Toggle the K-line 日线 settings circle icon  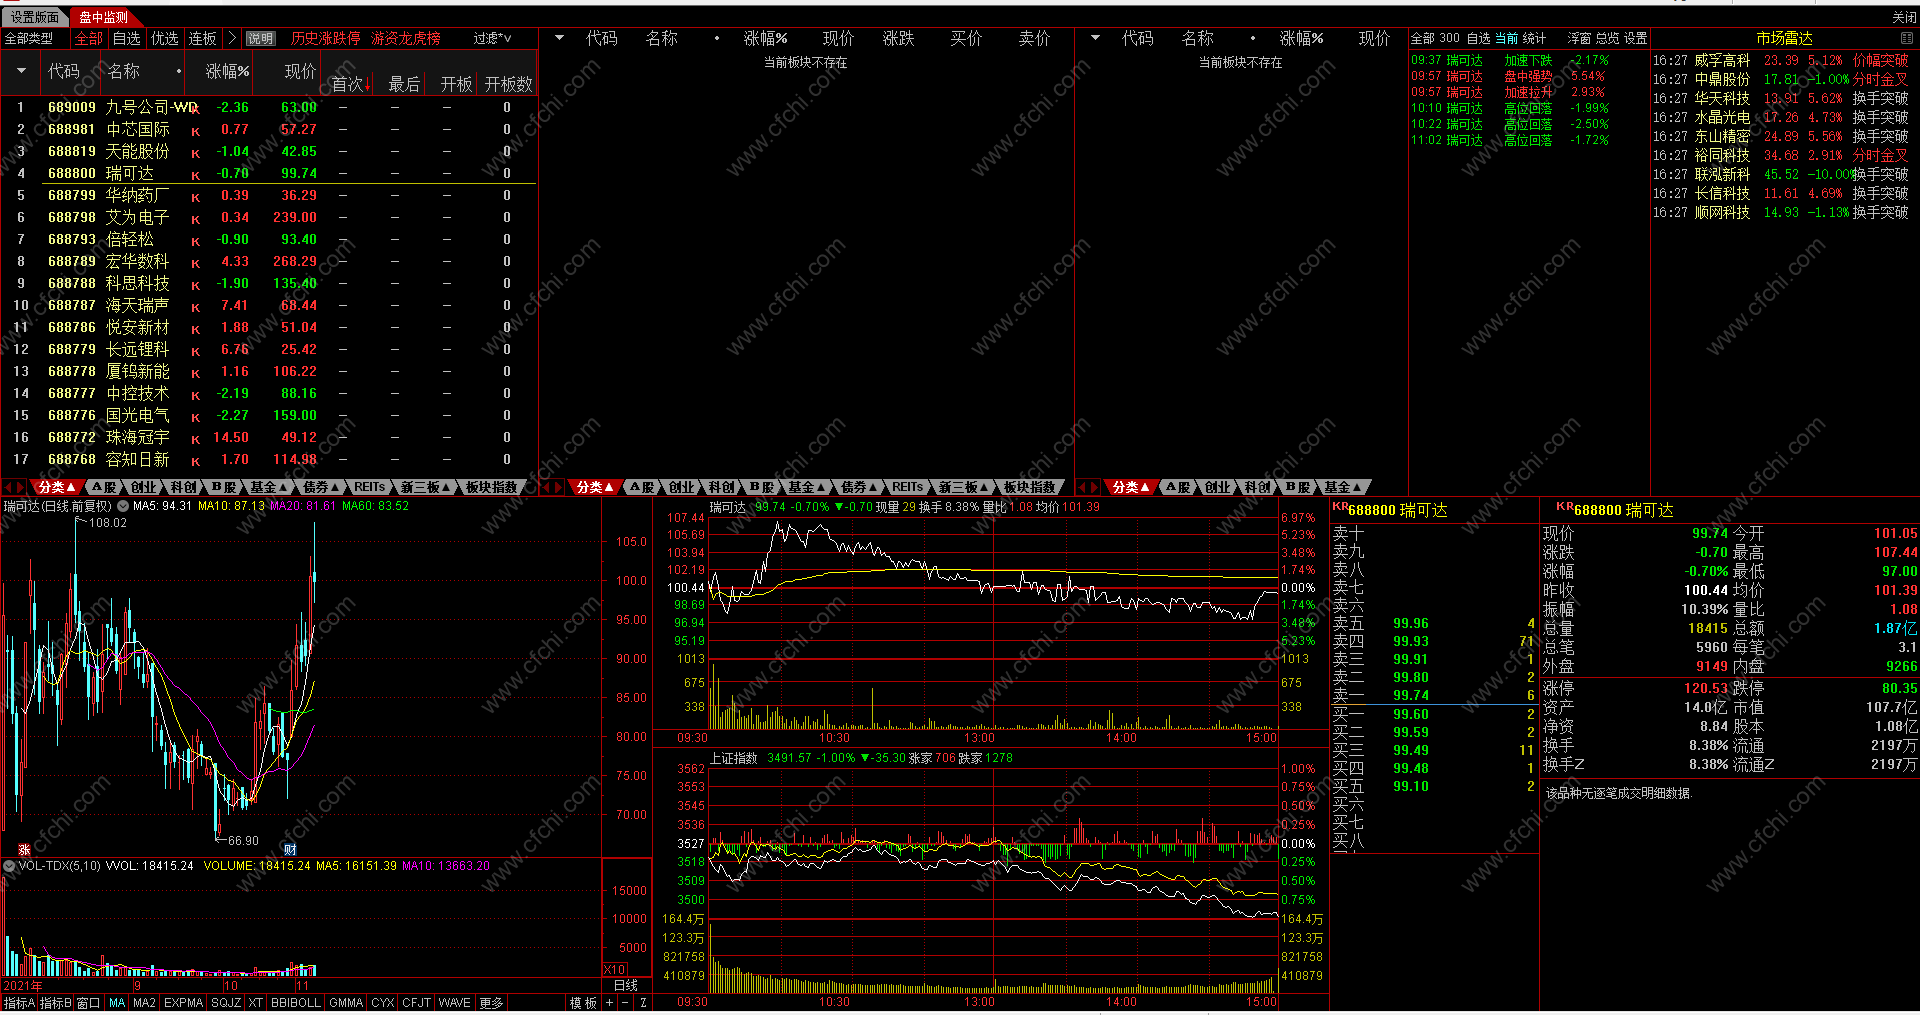click(123, 506)
